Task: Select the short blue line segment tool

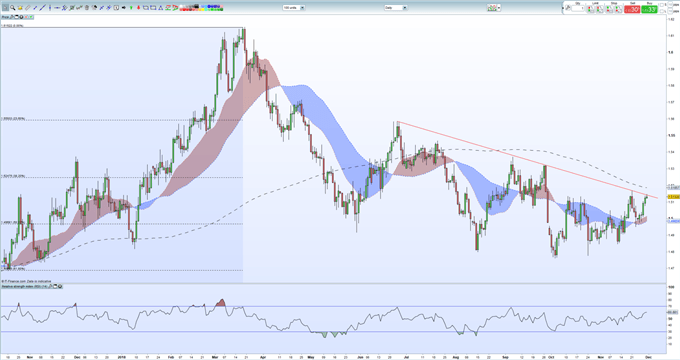Action: click(35, 7)
